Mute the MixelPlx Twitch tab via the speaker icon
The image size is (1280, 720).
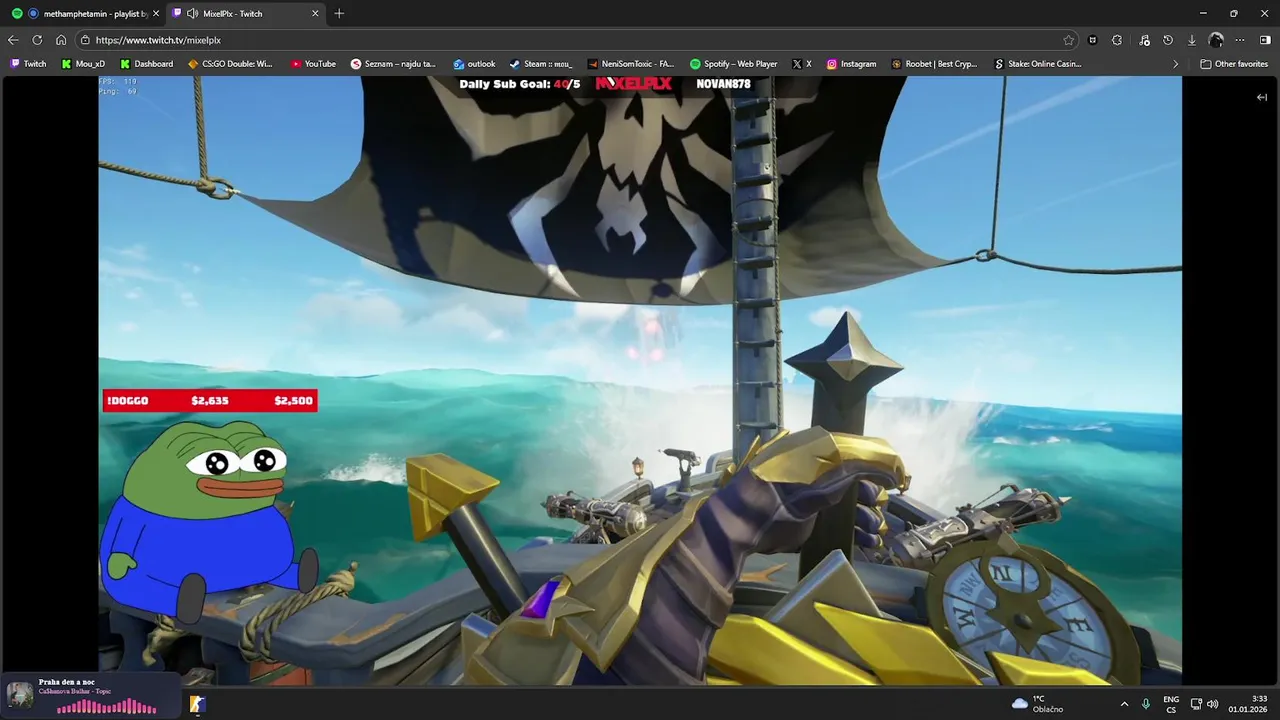click(x=192, y=14)
